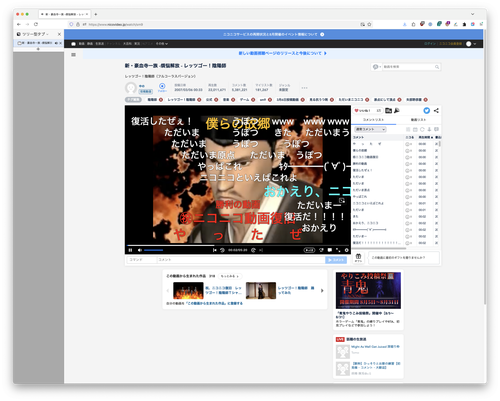
Task: Click the video search input field
Action: pyautogui.click(x=408, y=67)
